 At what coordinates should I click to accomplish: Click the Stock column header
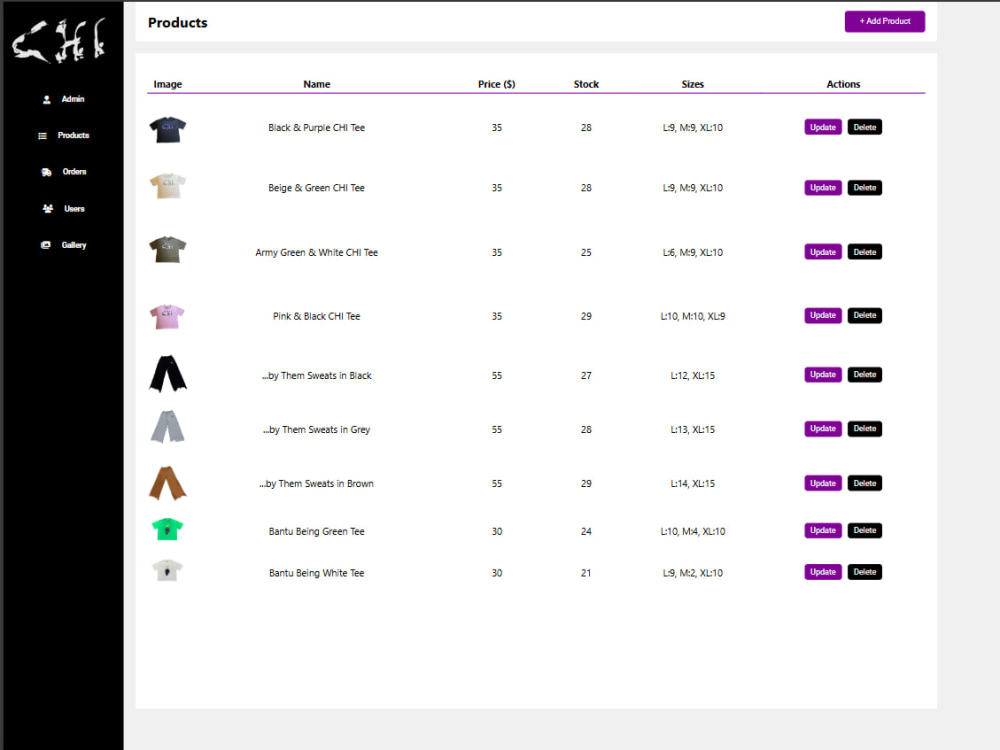(586, 84)
